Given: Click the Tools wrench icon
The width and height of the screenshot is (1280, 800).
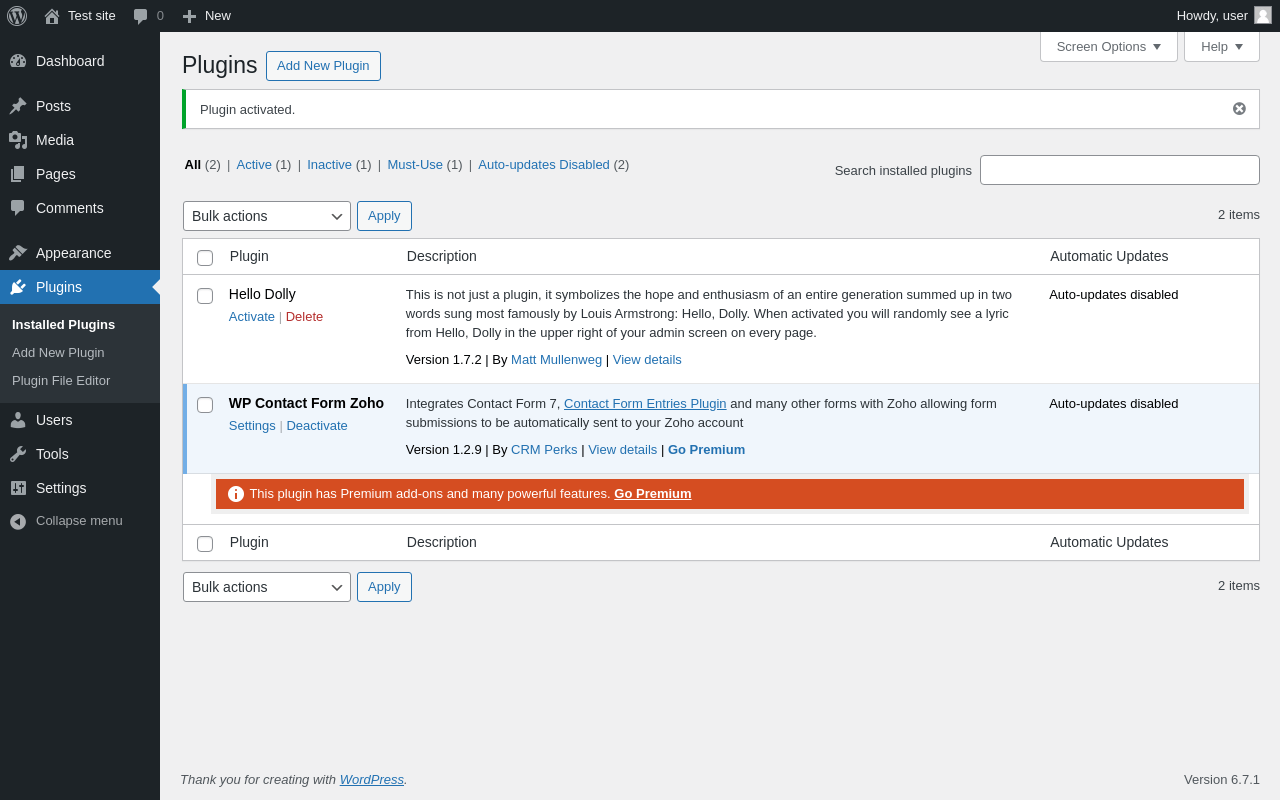Looking at the screenshot, I should (18, 454).
